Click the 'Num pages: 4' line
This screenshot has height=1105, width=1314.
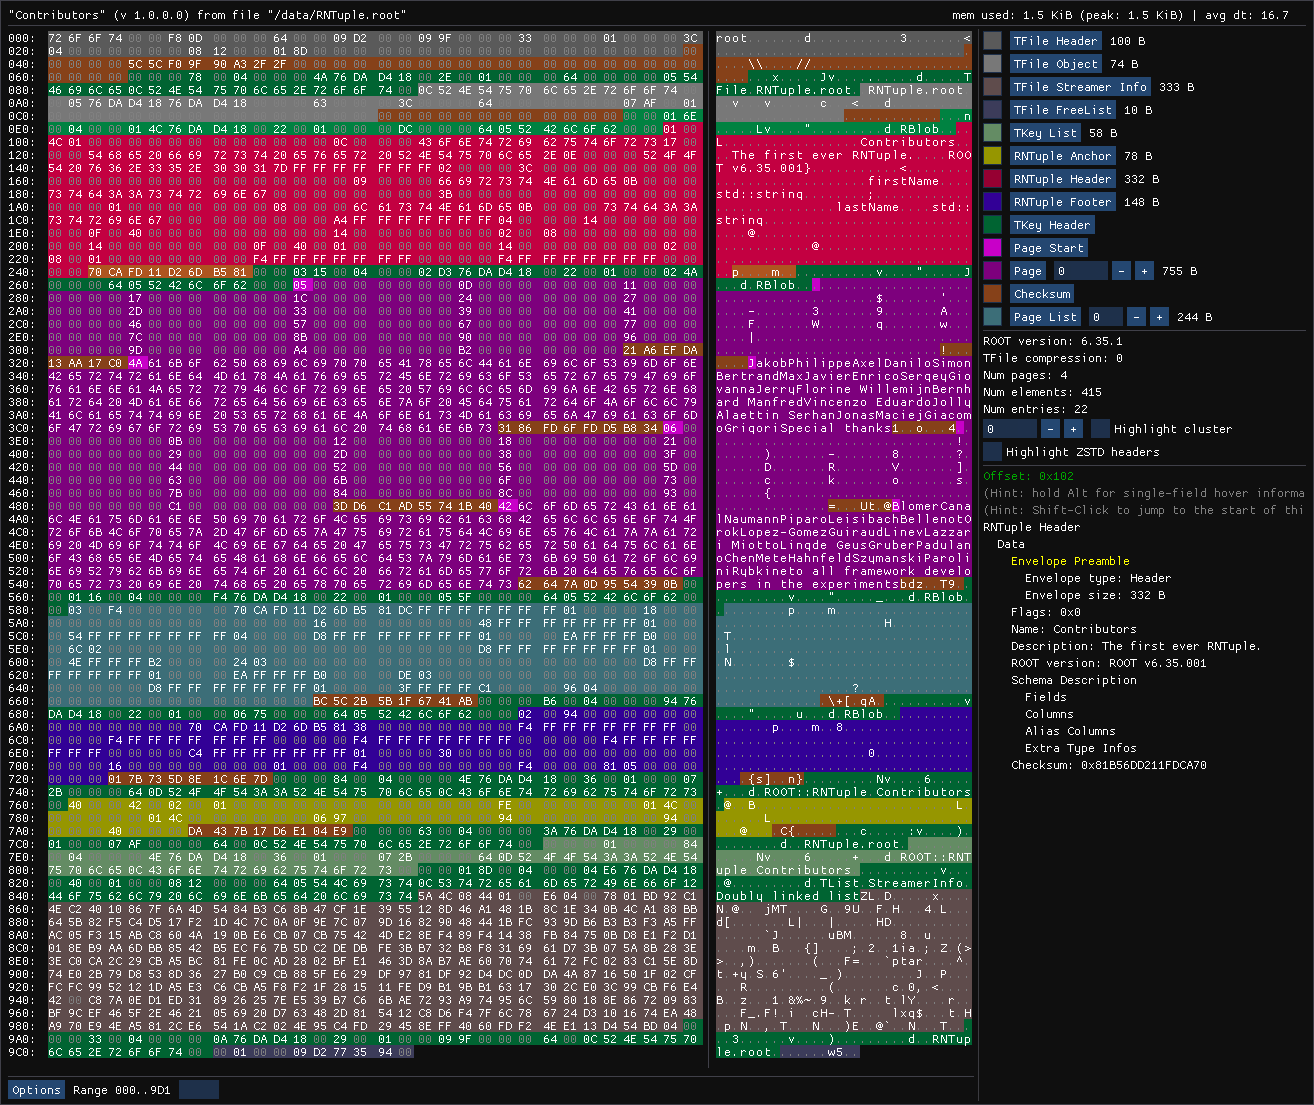[x=1025, y=375]
